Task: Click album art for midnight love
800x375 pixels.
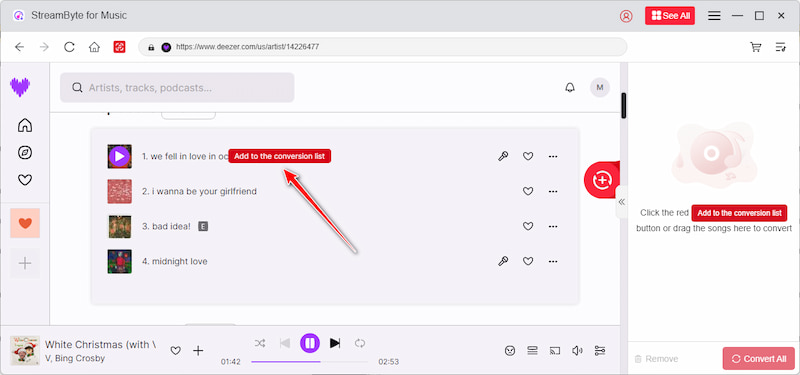Action: pos(119,261)
